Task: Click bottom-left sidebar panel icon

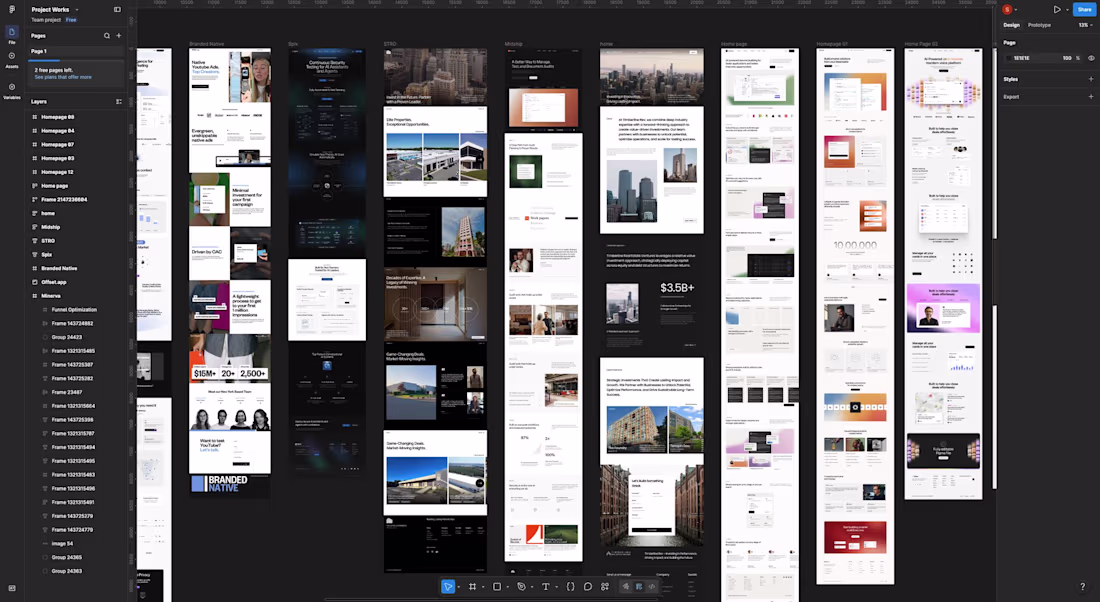Action: click(12, 588)
